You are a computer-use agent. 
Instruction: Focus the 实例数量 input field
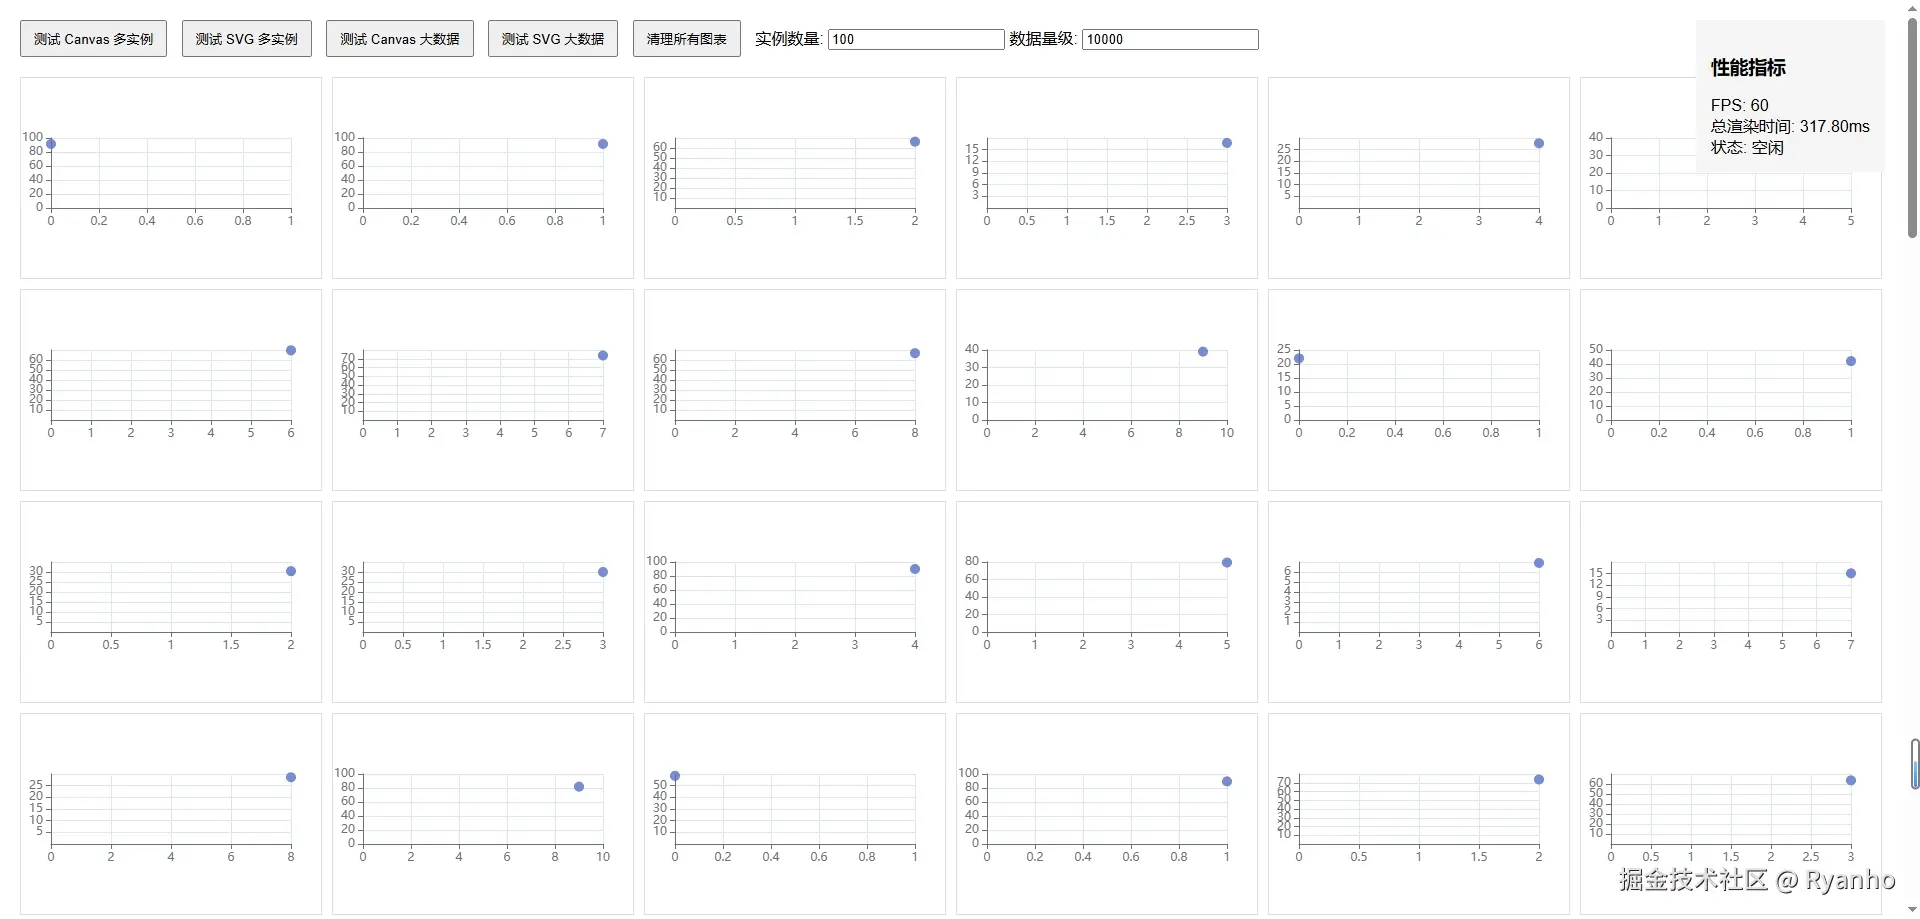(916, 39)
